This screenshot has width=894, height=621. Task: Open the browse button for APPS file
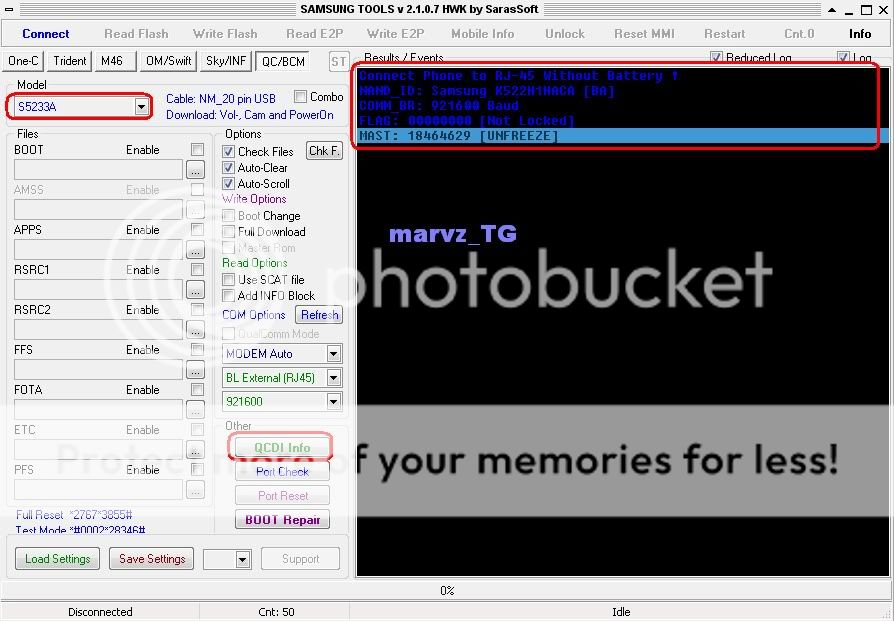pyautogui.click(x=196, y=250)
